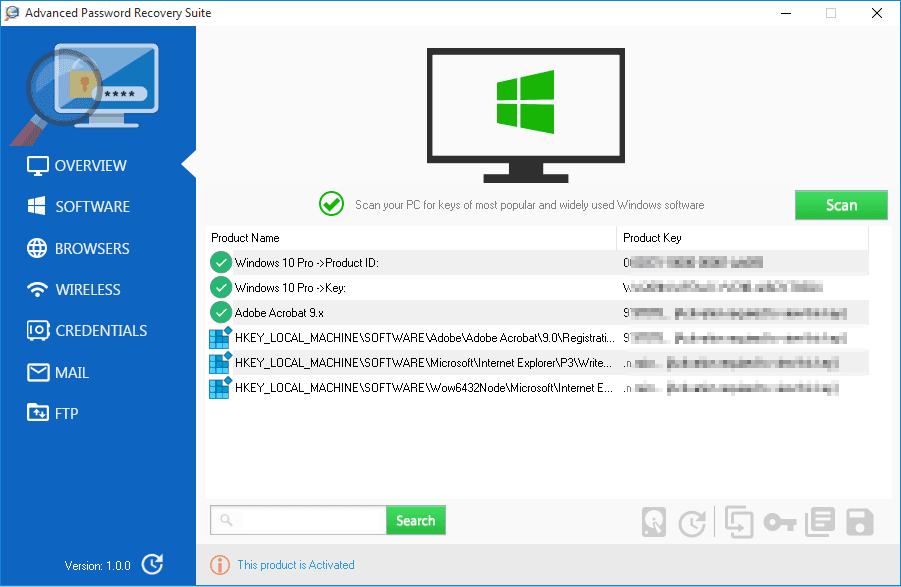Screen dimensions: 901x587
Task: Click the Product Name column header
Action: tap(410, 238)
